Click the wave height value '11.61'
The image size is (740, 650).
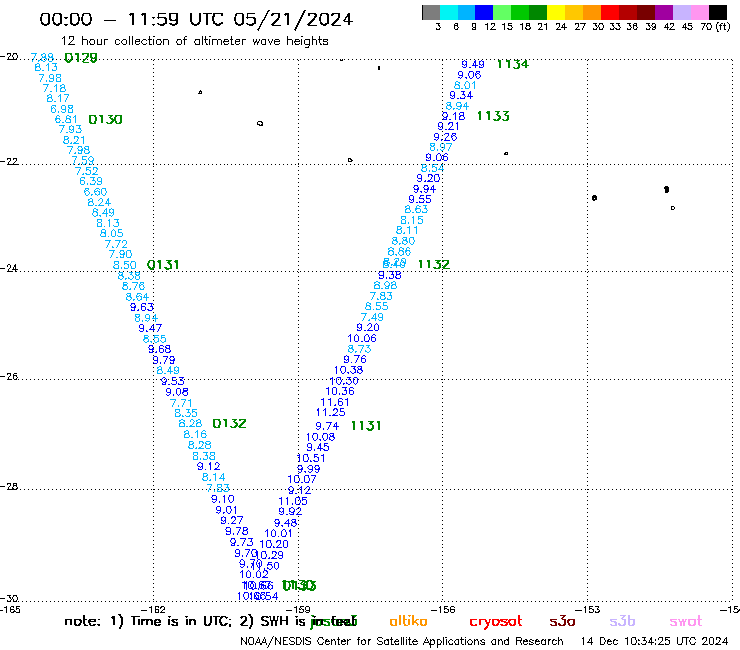335,402
